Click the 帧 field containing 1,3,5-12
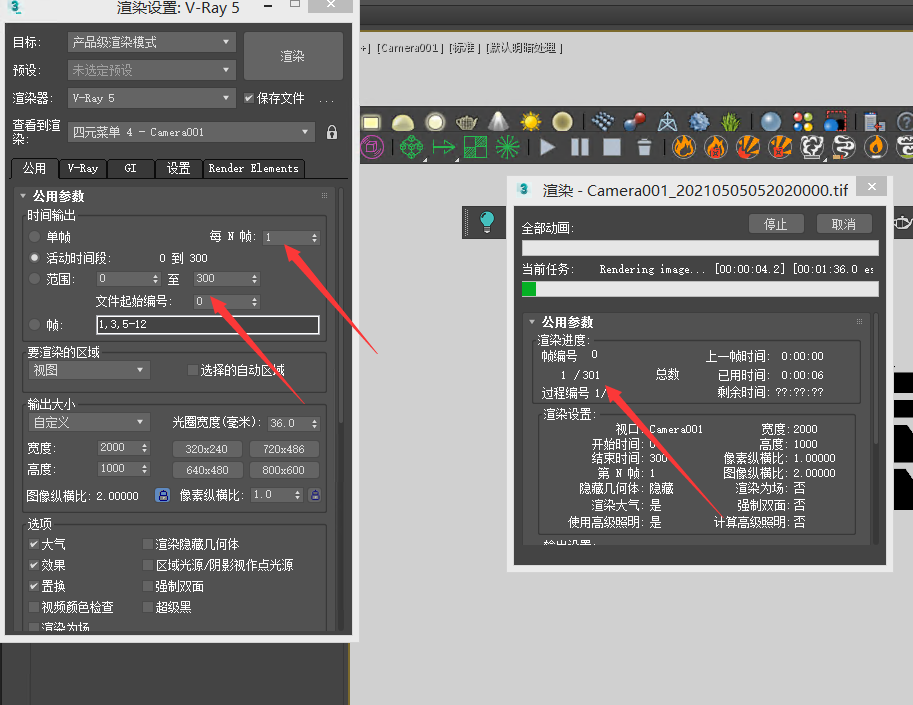 coord(207,325)
